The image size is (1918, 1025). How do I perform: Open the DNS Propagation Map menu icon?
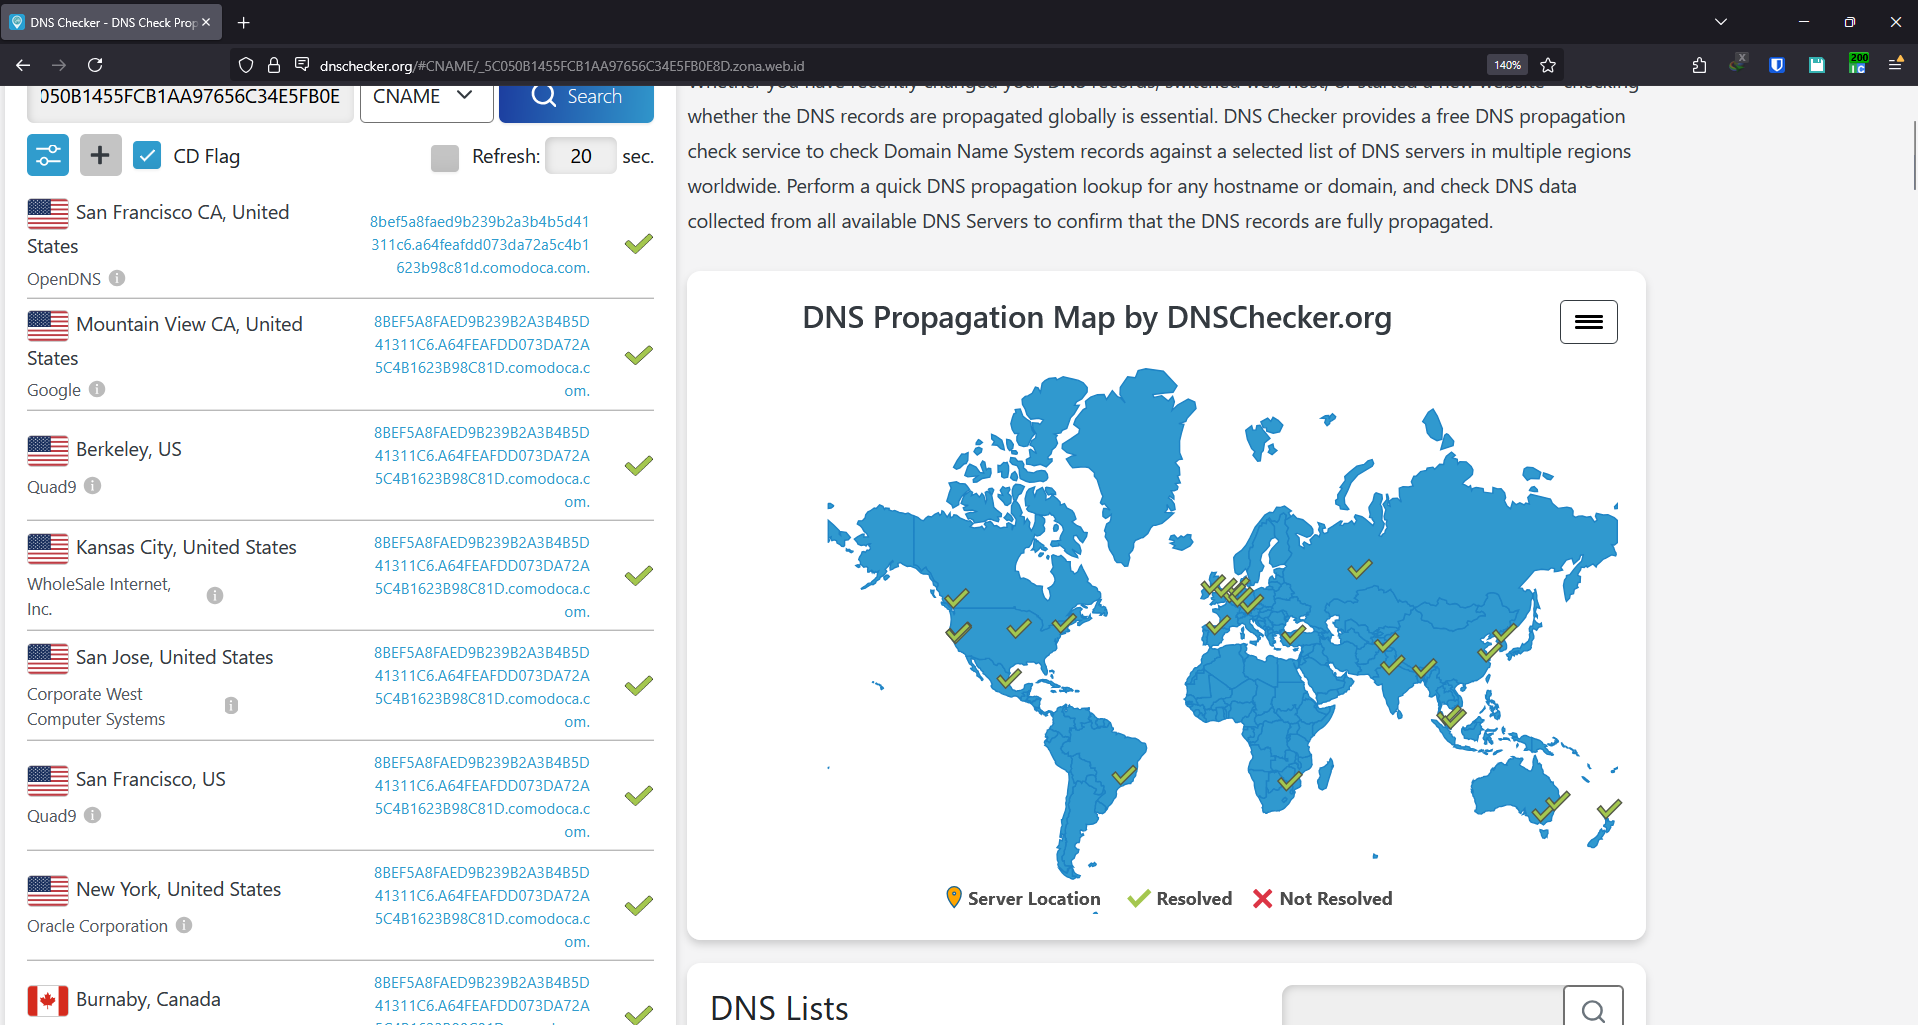pyautogui.click(x=1588, y=321)
